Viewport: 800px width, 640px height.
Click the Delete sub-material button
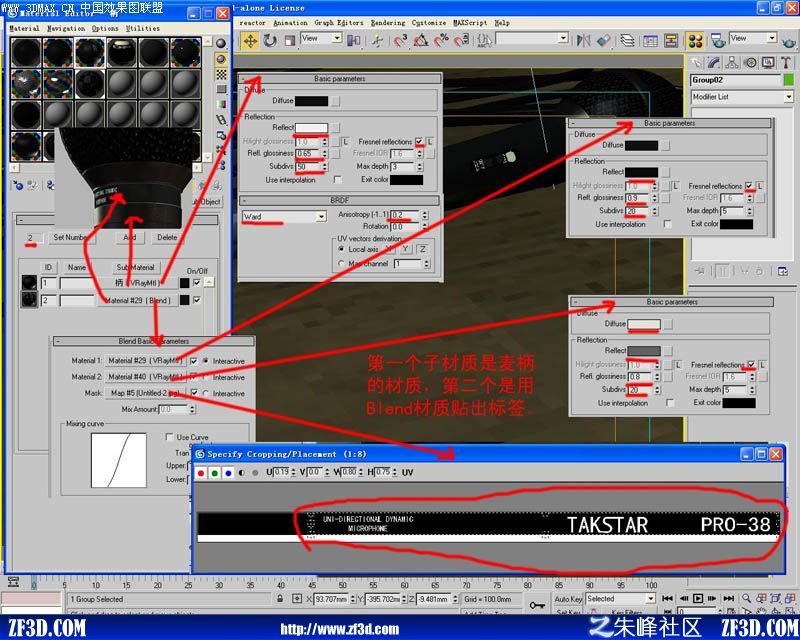(x=167, y=237)
